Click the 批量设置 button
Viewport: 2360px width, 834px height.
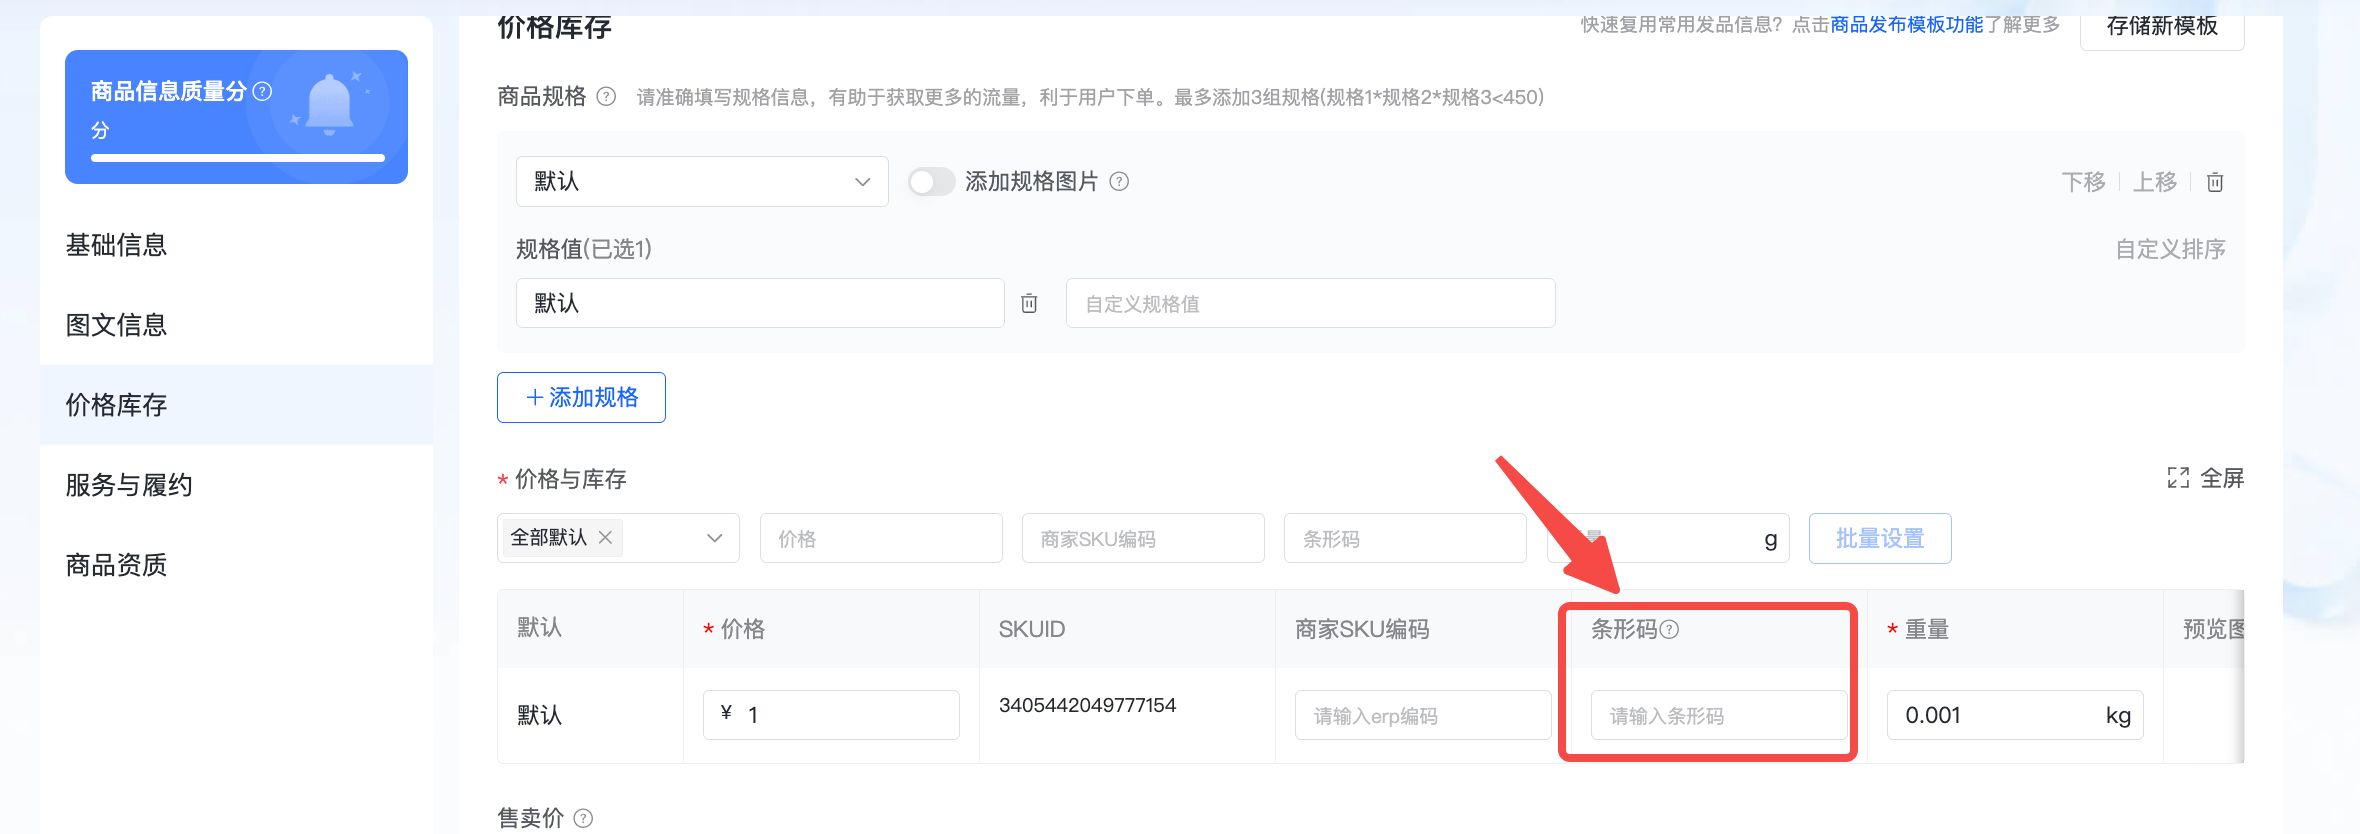[1880, 538]
